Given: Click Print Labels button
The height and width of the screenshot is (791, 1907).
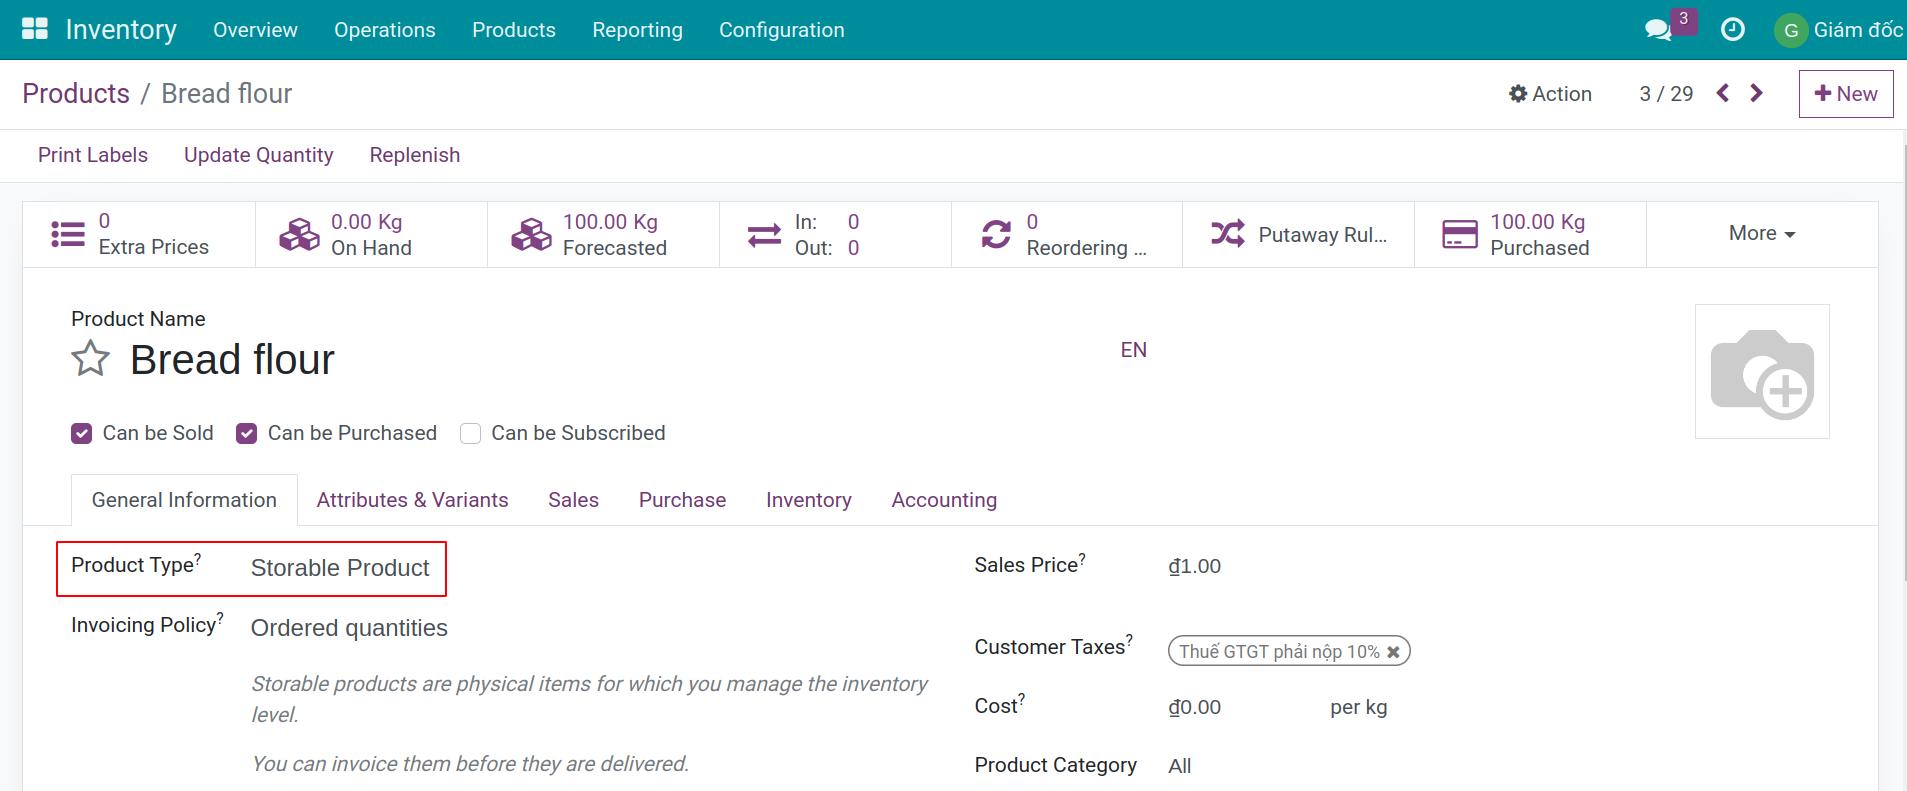Looking at the screenshot, I should pyautogui.click(x=93, y=155).
